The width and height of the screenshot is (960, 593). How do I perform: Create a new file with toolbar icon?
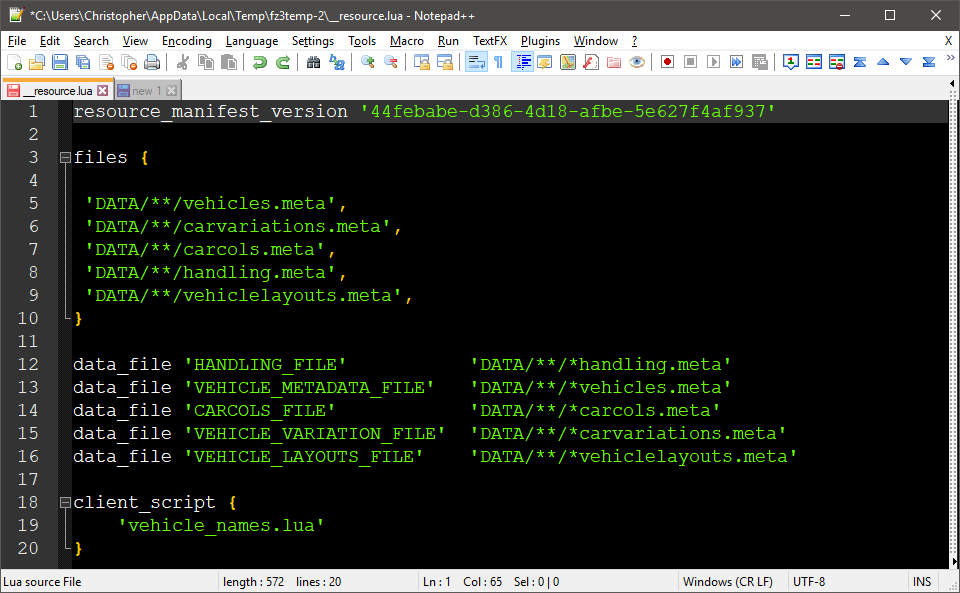[x=14, y=62]
